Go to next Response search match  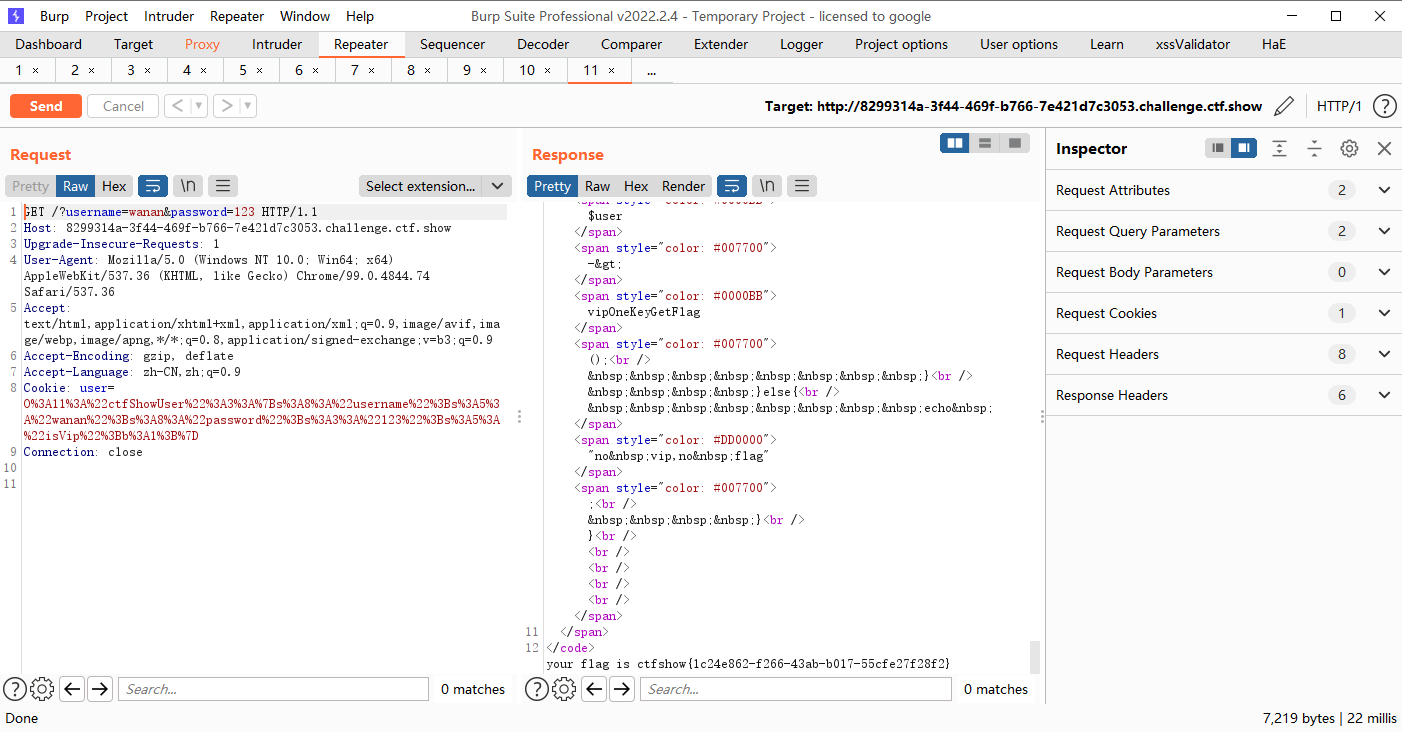622,688
